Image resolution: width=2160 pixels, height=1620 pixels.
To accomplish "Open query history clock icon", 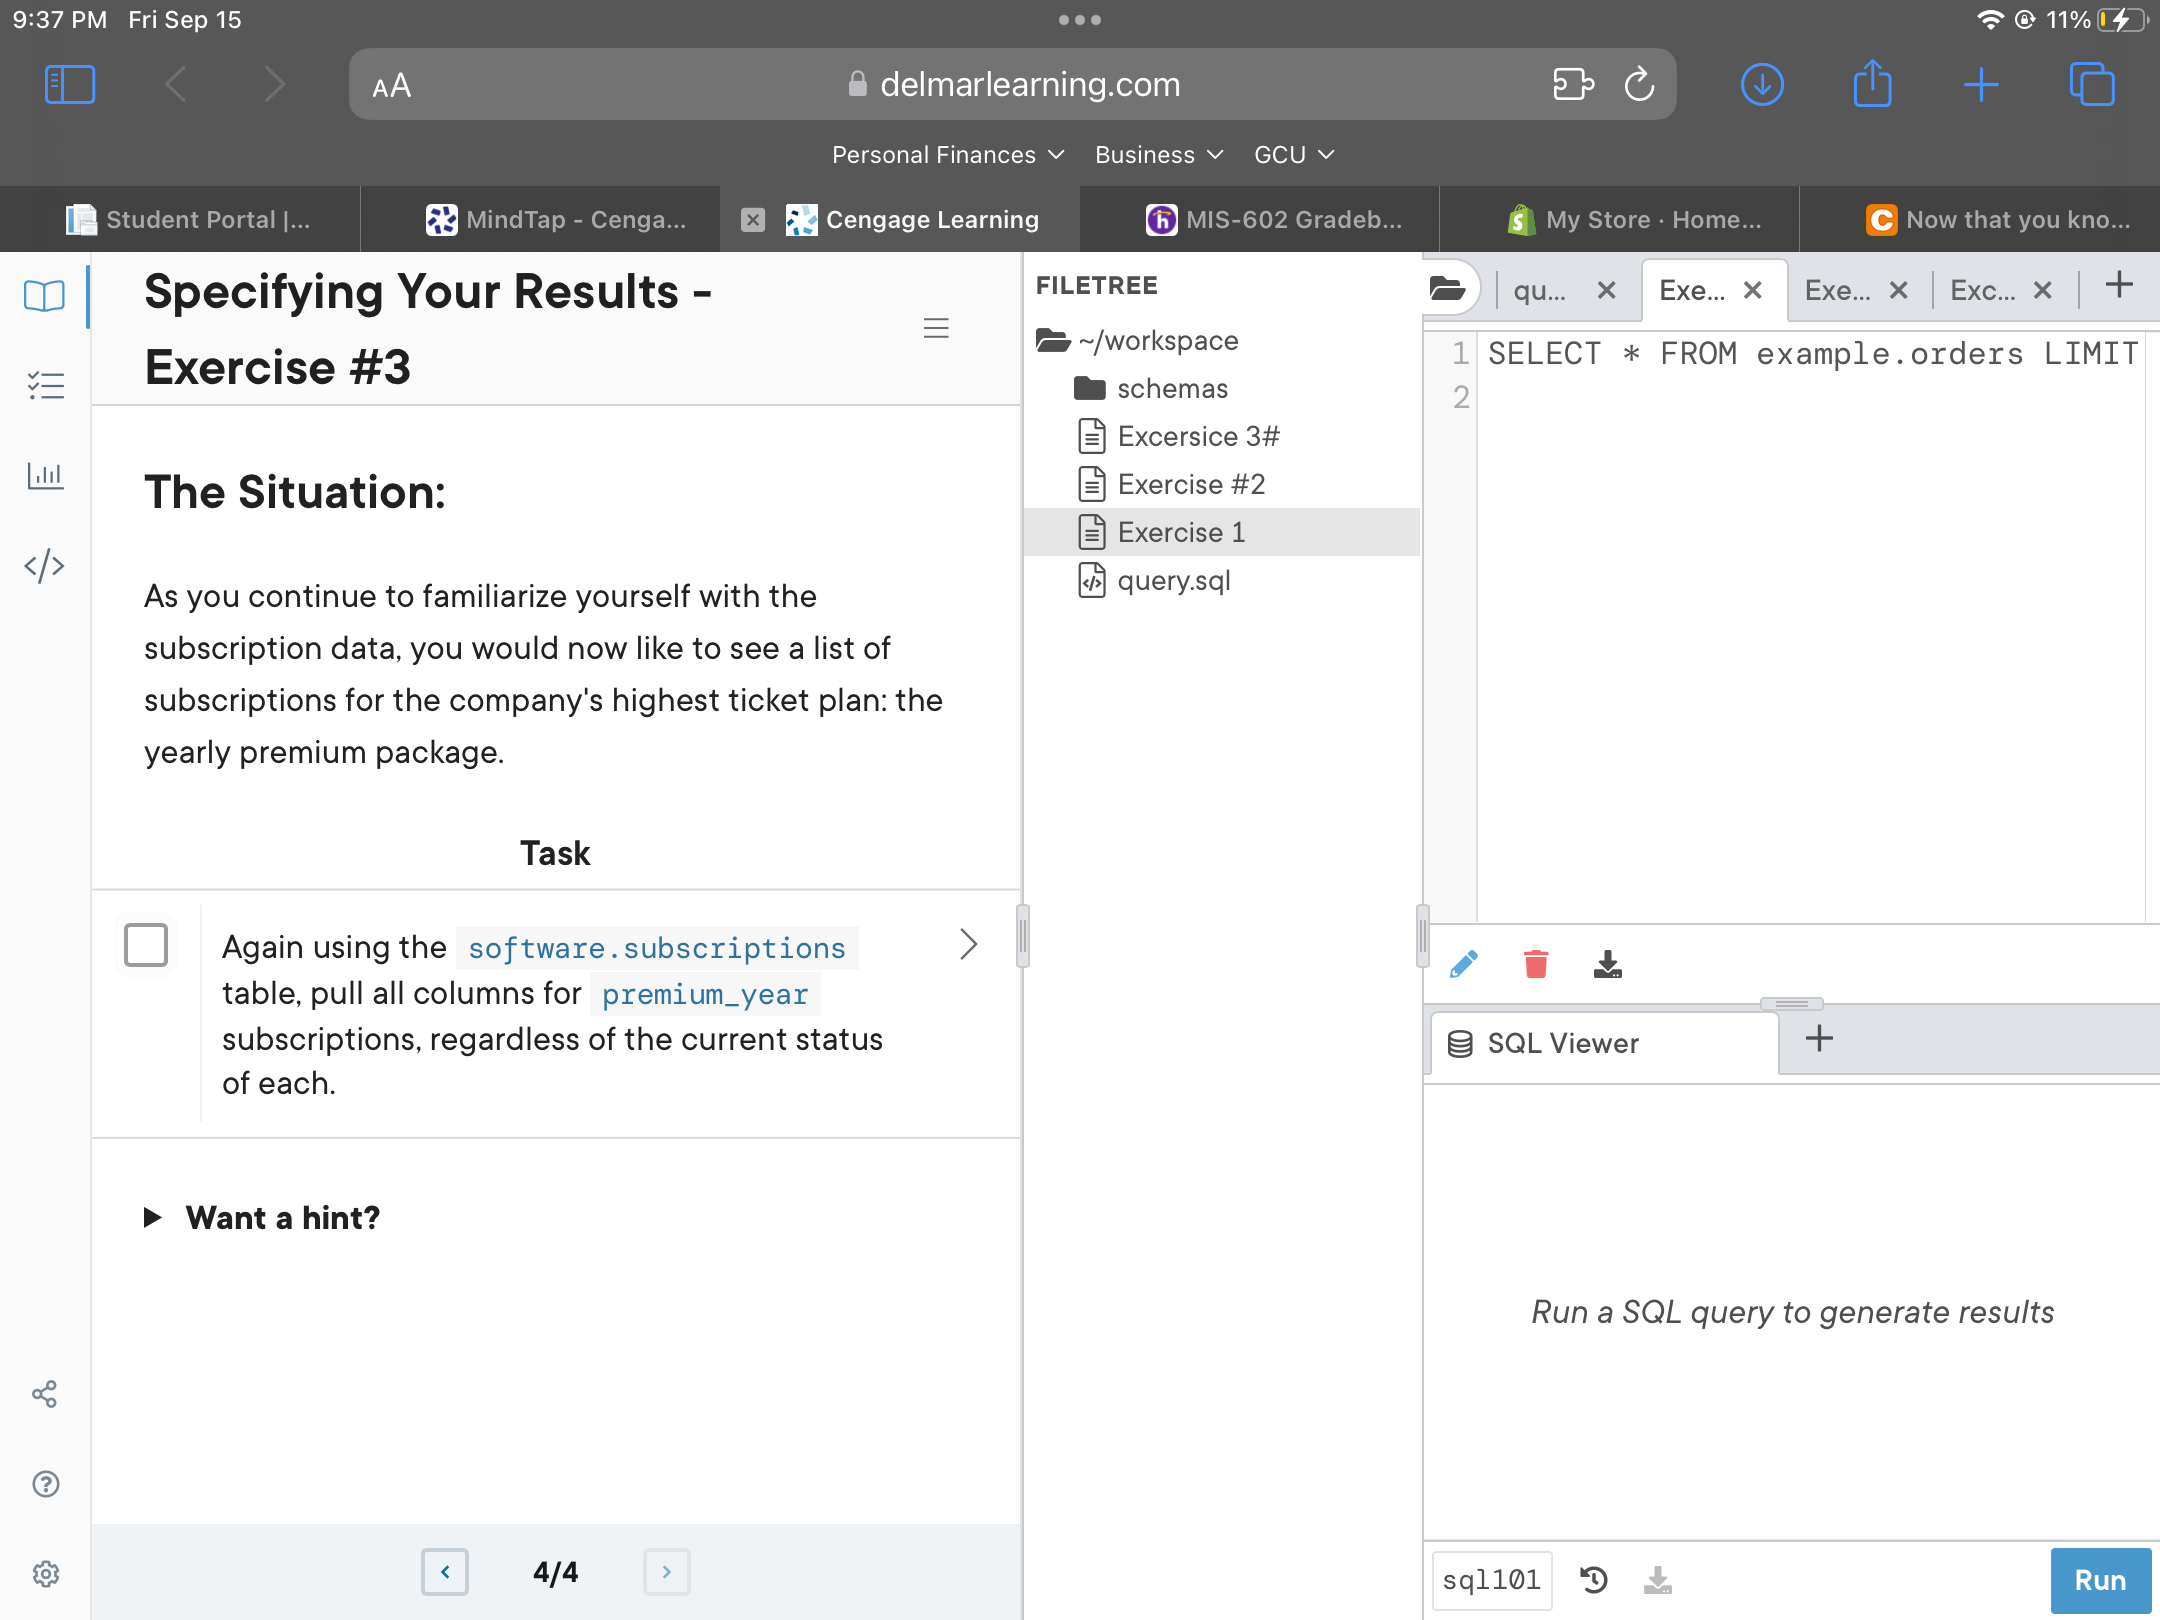I will (x=1593, y=1579).
